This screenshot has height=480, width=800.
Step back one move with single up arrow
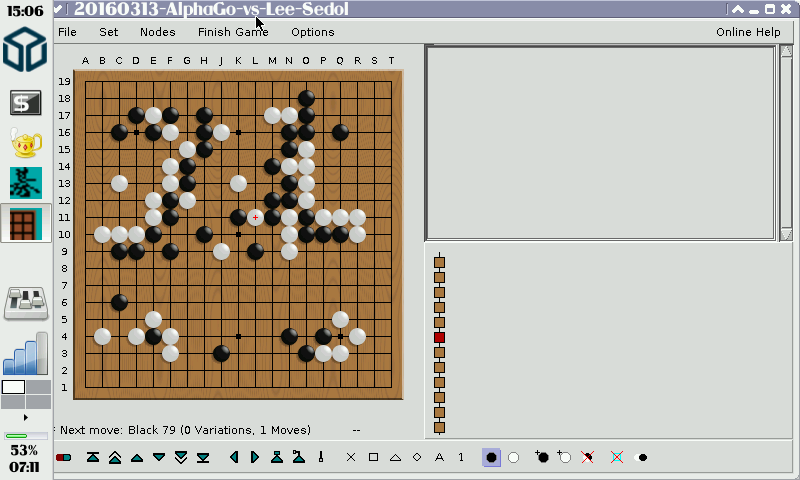[137, 458]
